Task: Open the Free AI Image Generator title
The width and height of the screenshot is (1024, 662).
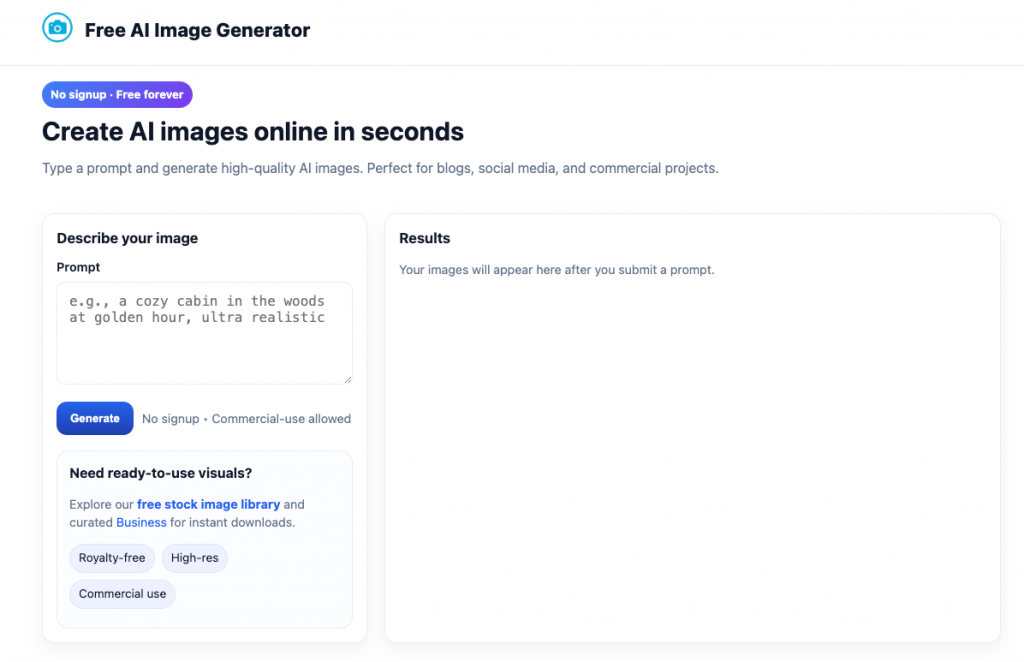Action: (197, 30)
